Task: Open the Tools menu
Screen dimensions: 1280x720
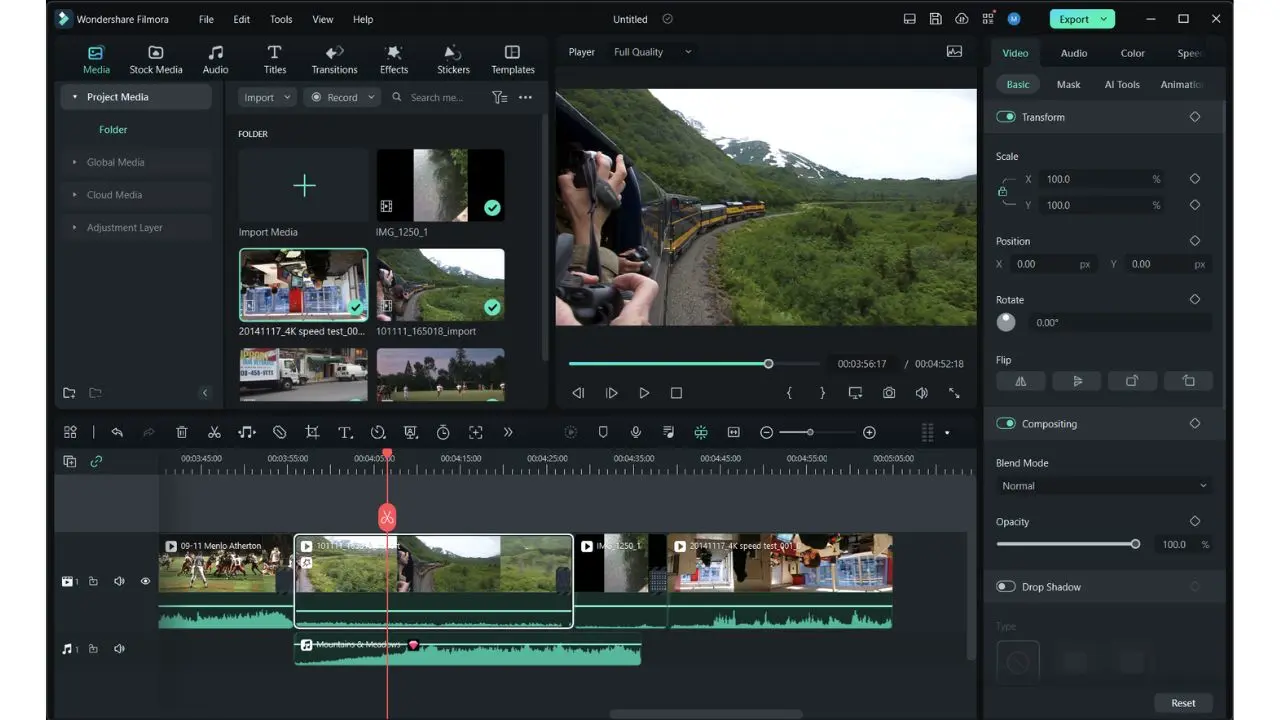Action: click(281, 19)
